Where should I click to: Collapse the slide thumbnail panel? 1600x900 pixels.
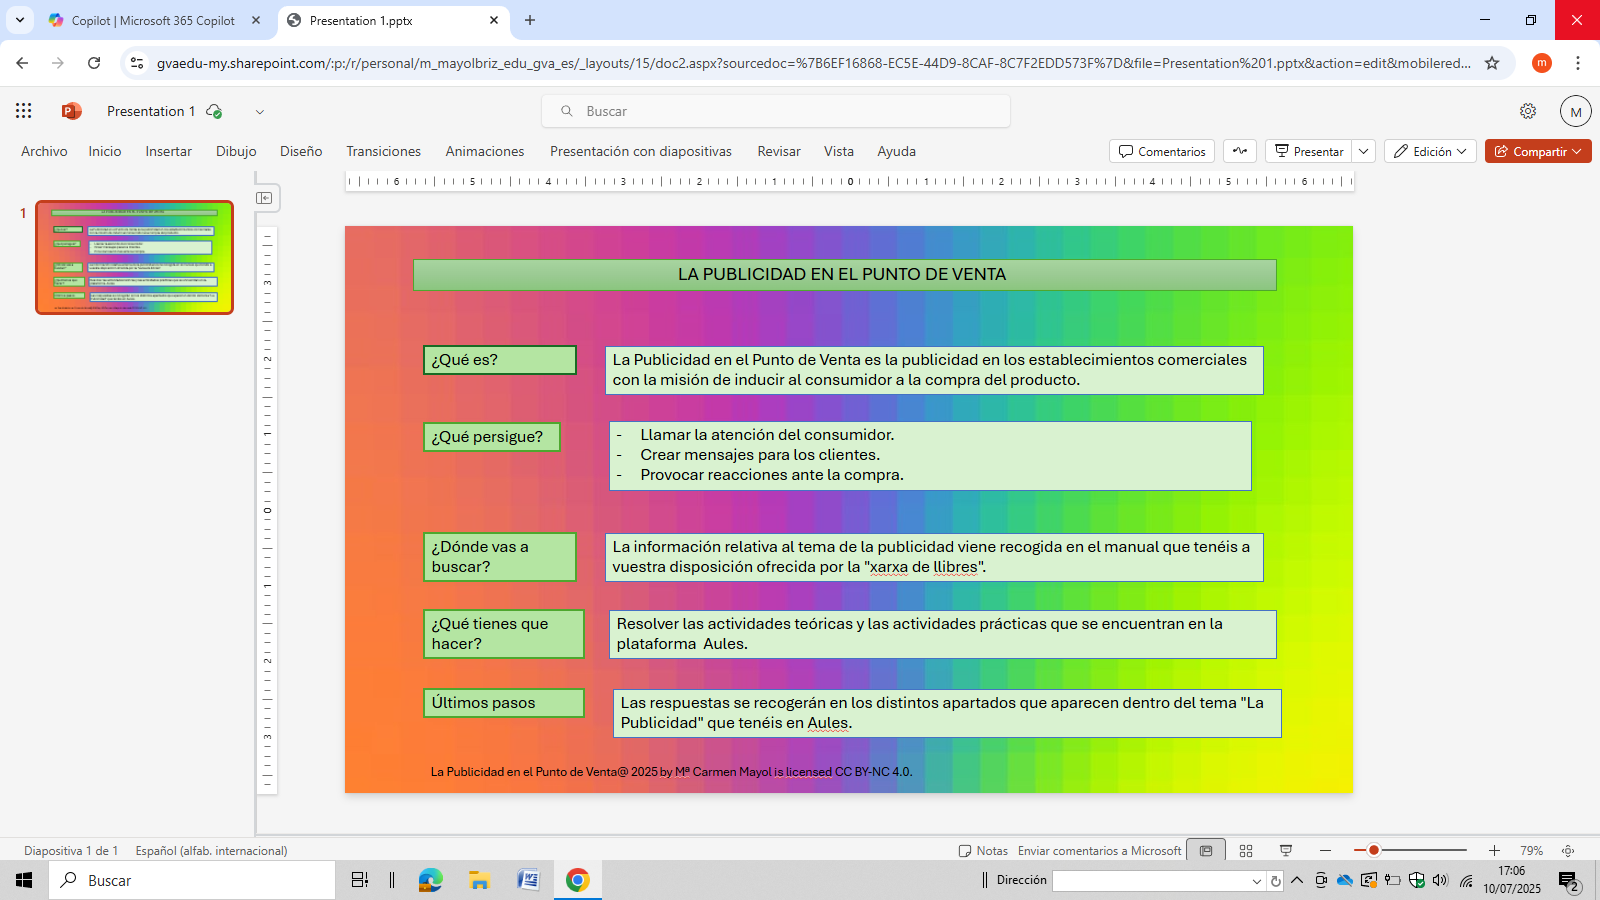pos(264,198)
